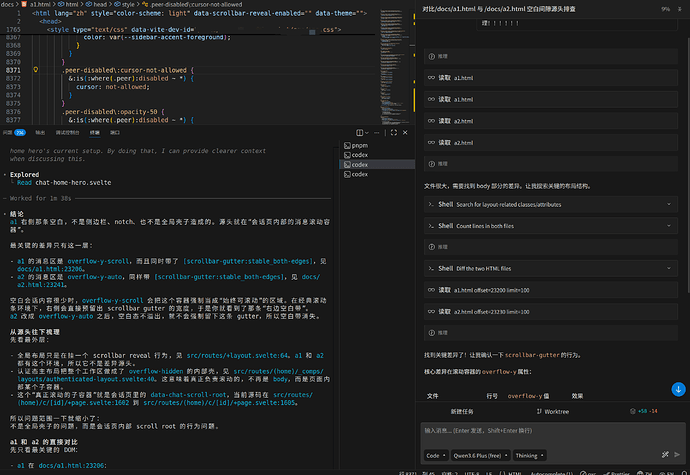Click the 9% context usage indicator
This screenshot has height=475, width=690.
(665, 9)
